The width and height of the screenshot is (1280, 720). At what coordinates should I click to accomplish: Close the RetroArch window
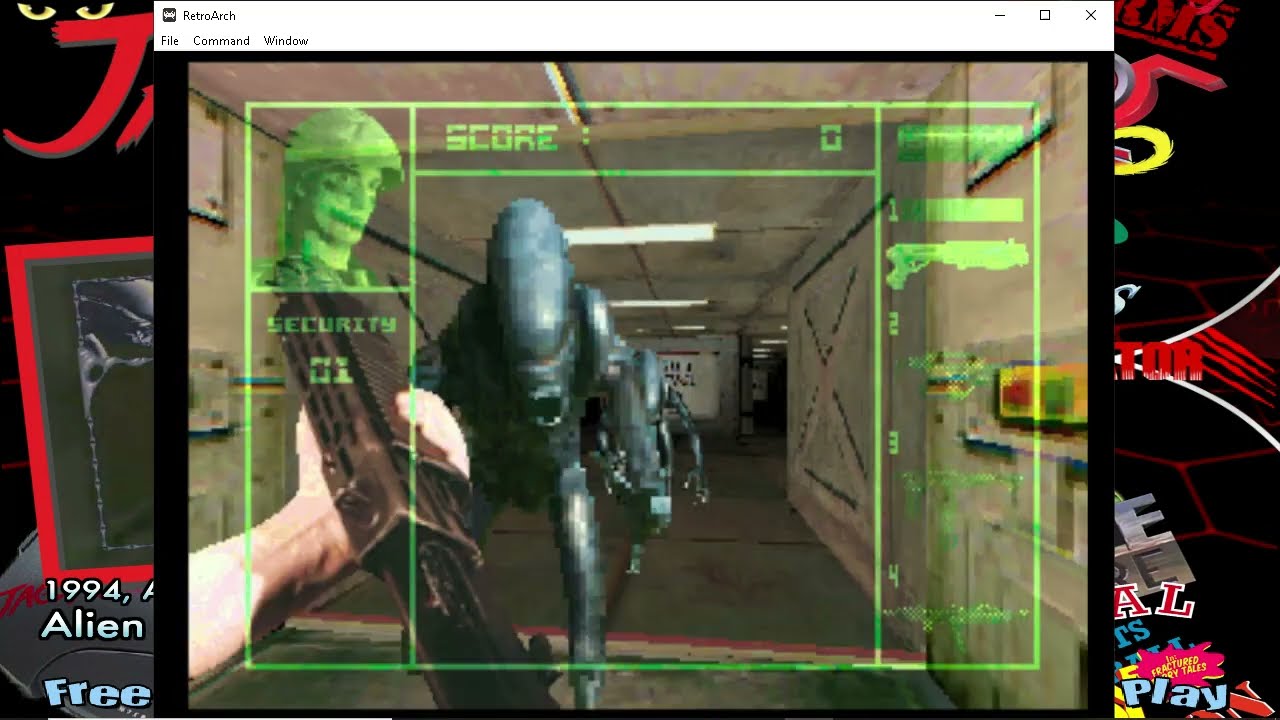point(1091,15)
